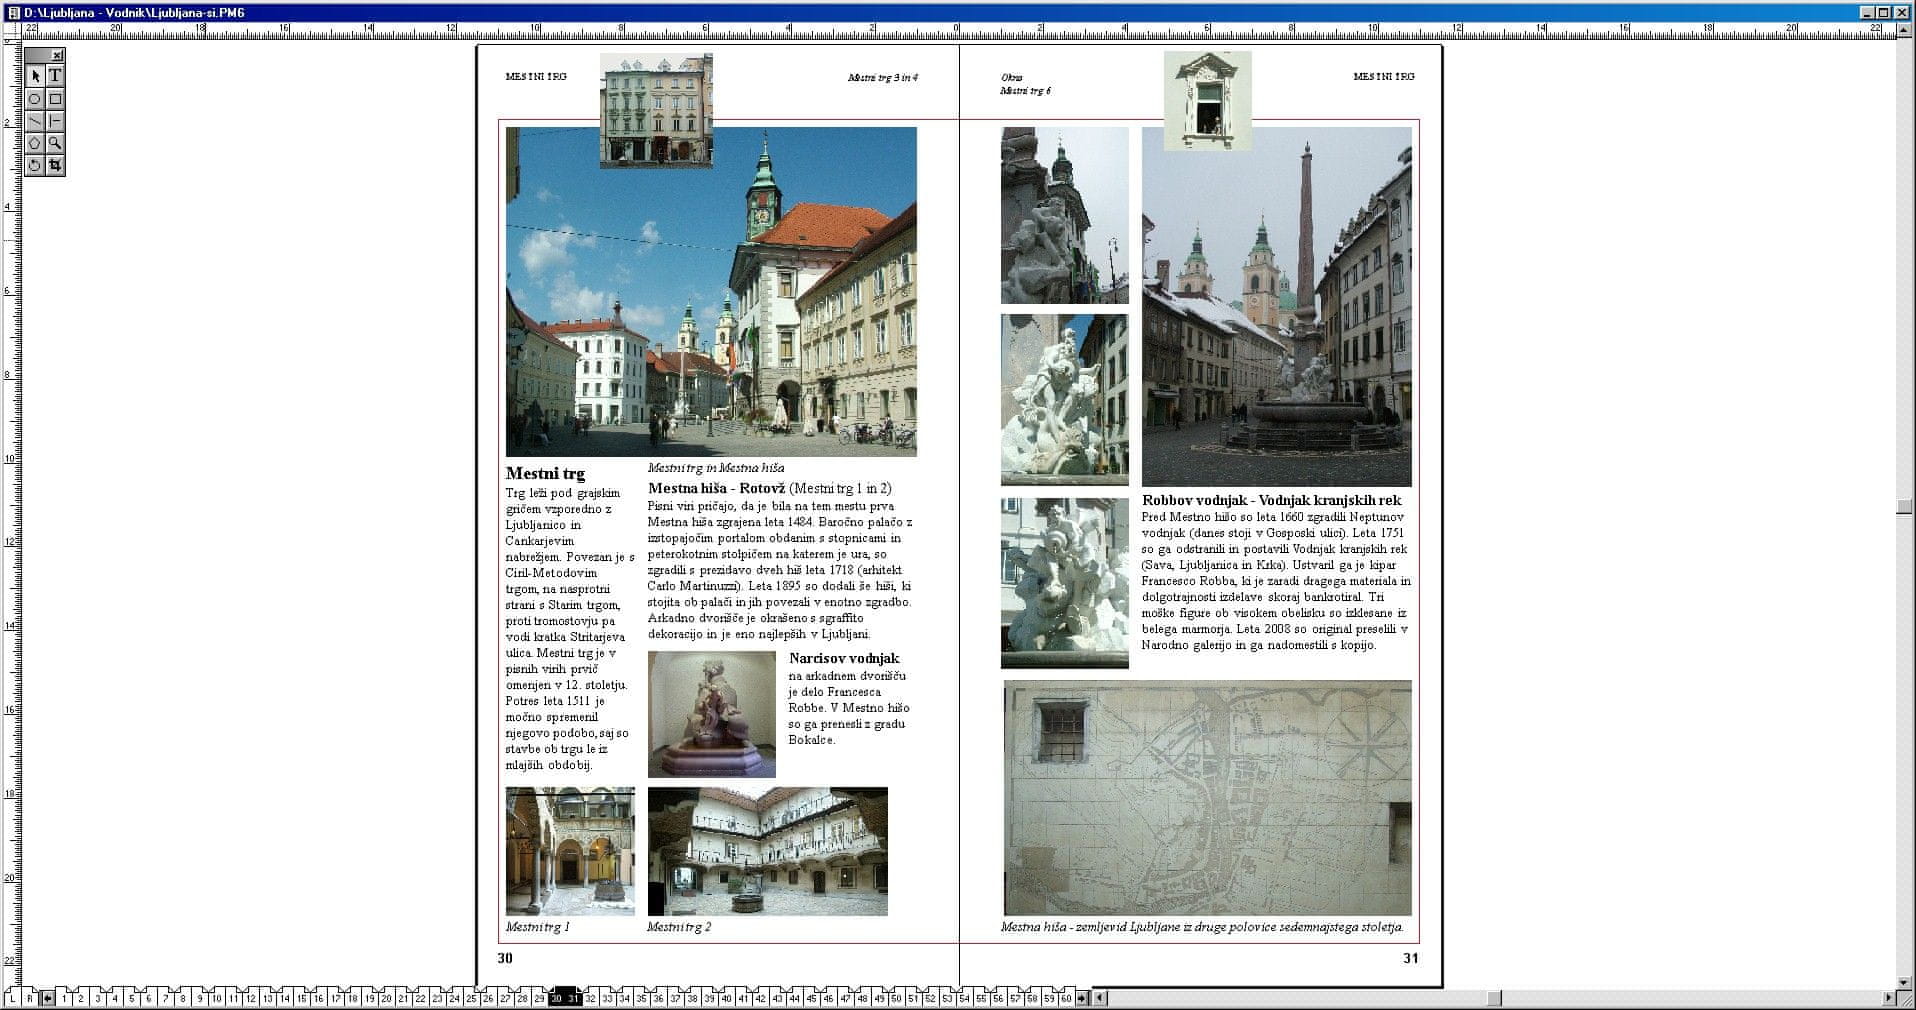Choose the Ellipse drawing tool
Viewport: 1916px width, 1010px height.
tap(34, 99)
